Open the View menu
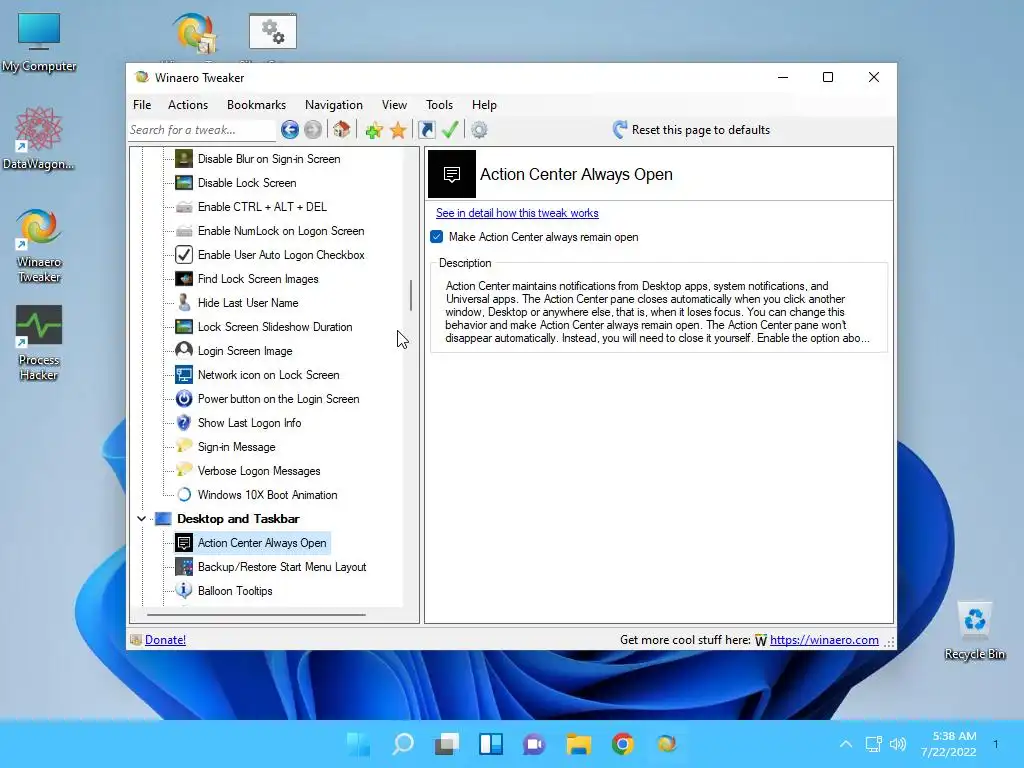The image size is (1024, 768). (x=394, y=104)
